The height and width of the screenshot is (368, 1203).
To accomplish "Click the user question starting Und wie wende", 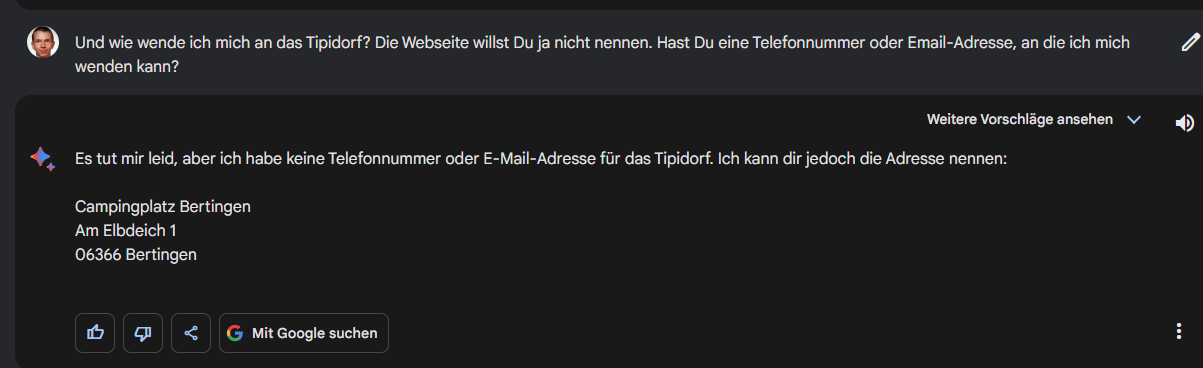I will click(x=602, y=55).
